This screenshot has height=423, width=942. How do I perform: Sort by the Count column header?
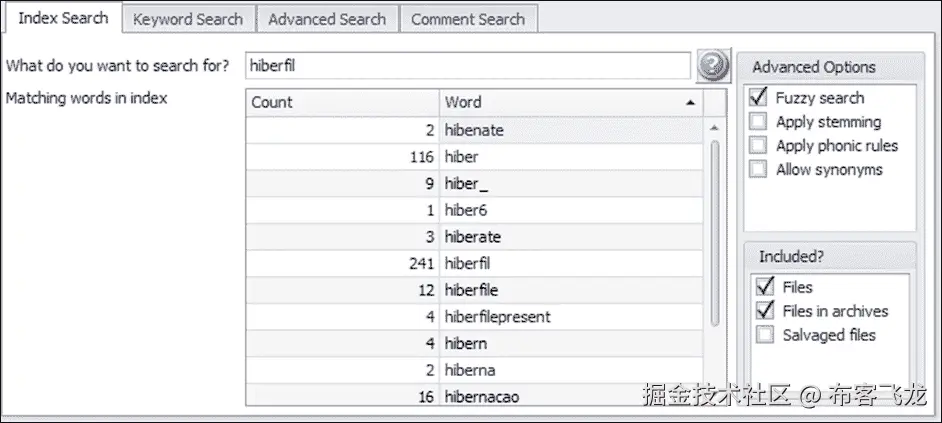(x=341, y=102)
